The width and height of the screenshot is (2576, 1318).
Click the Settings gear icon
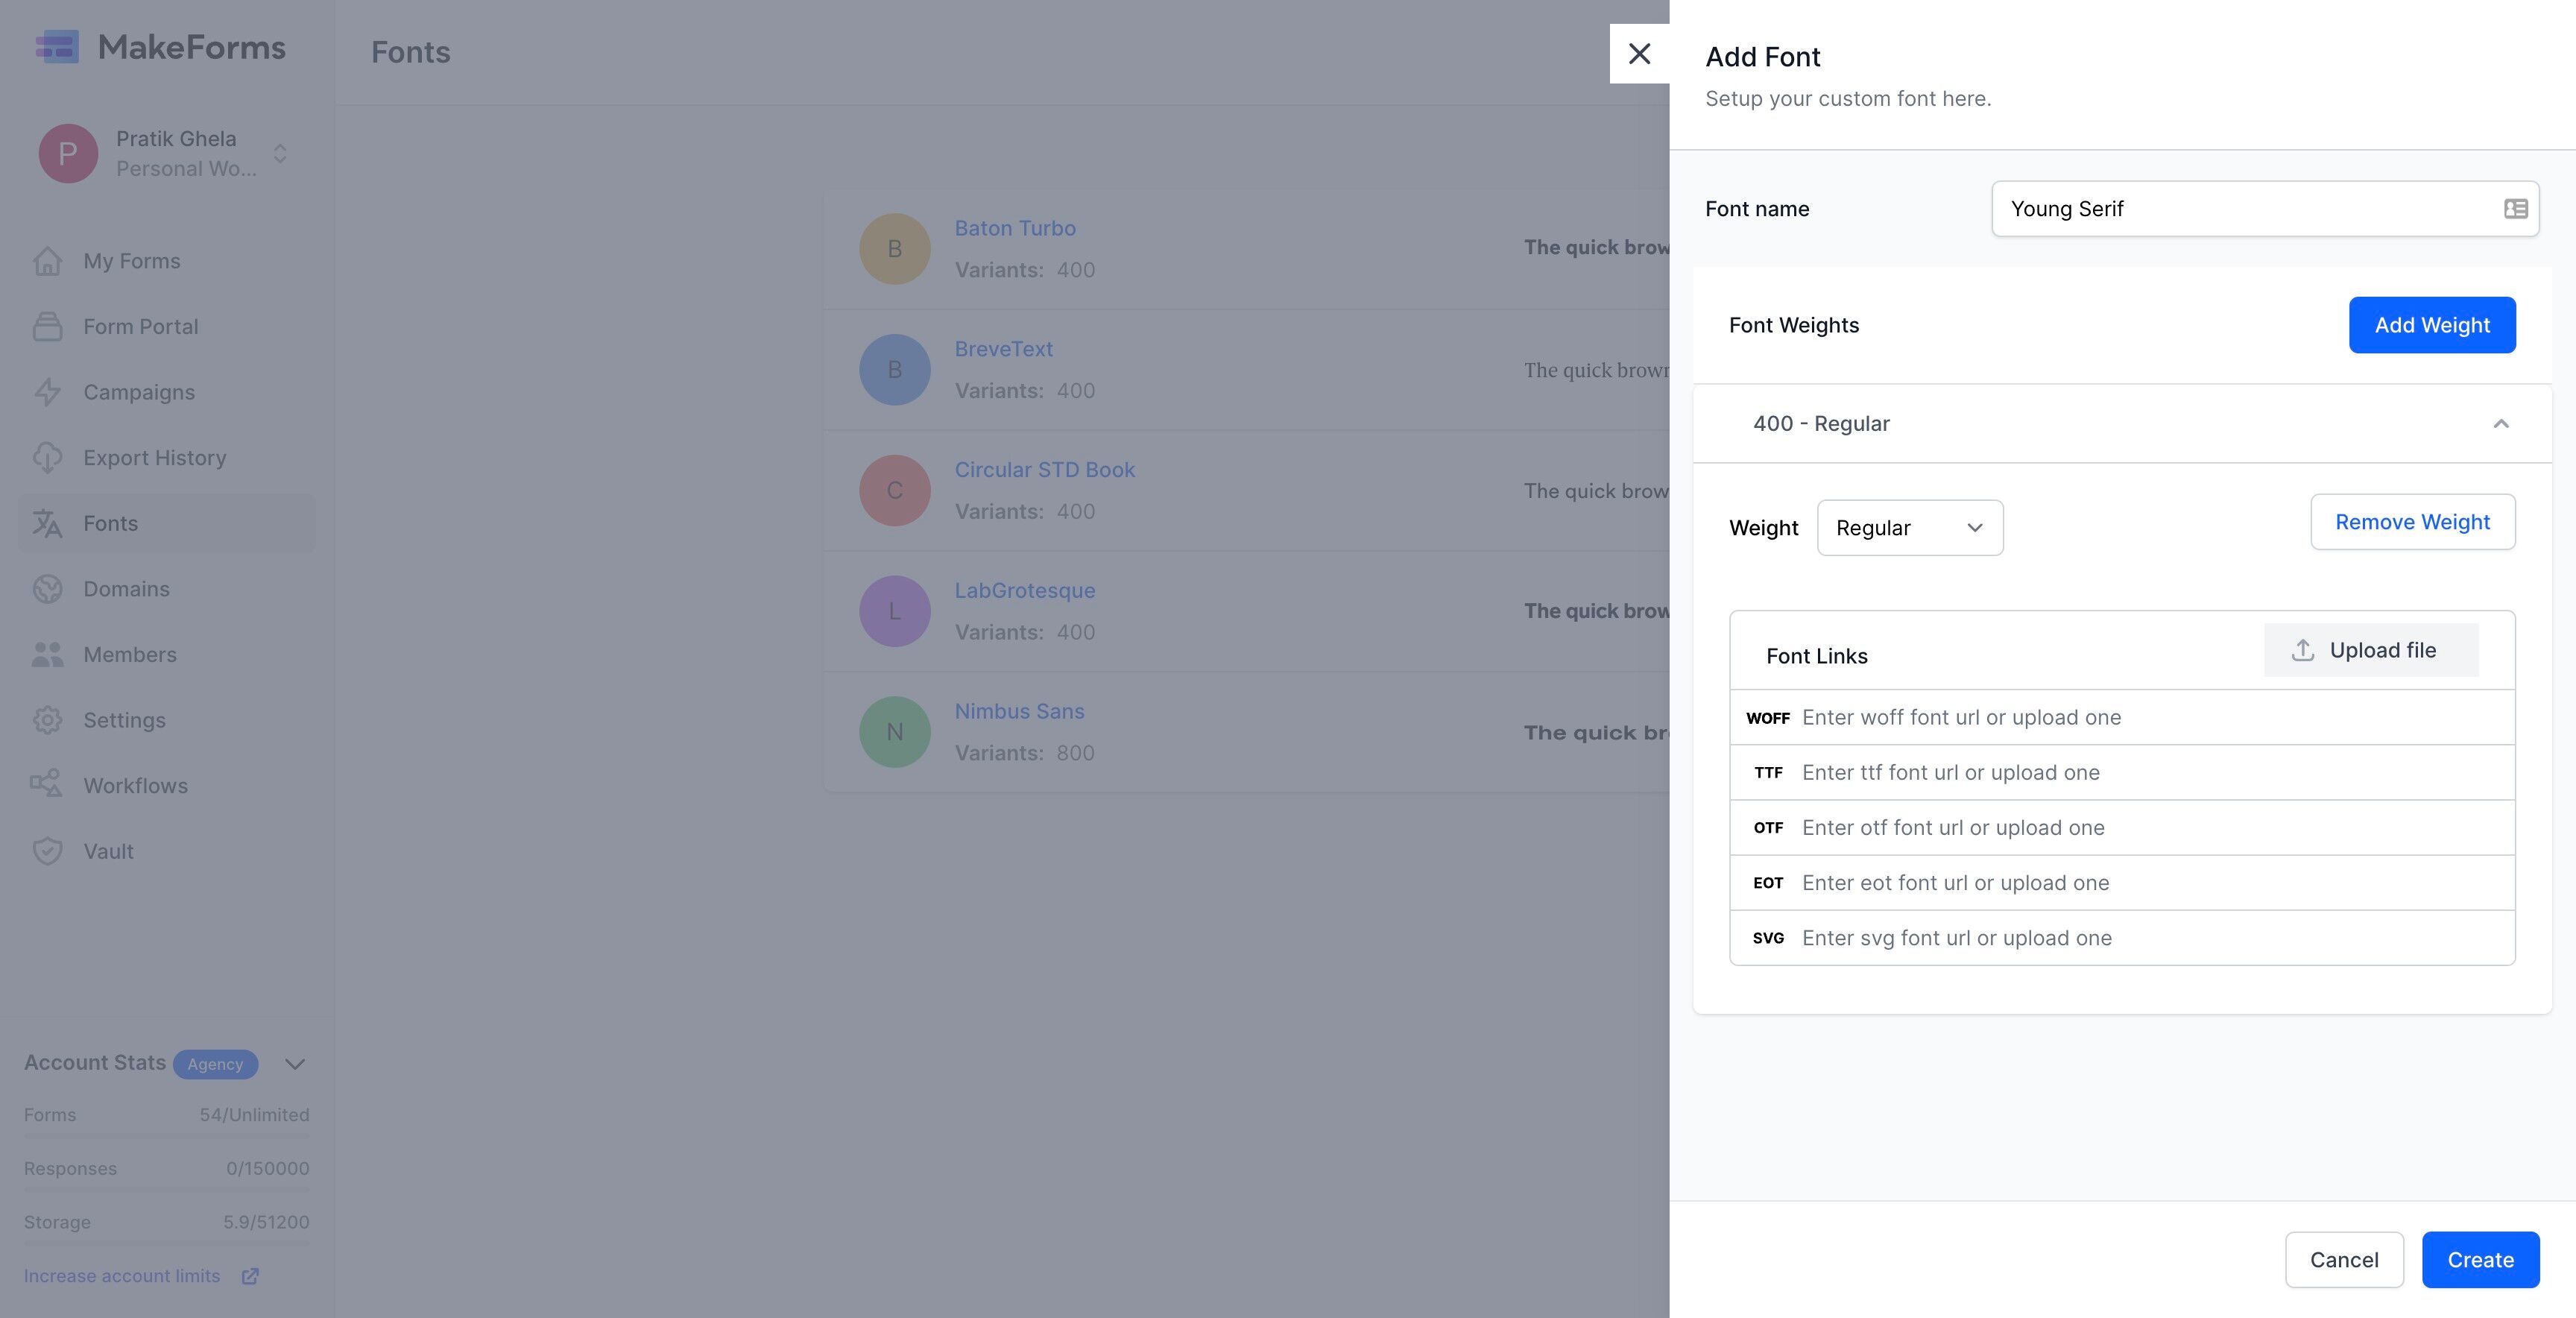pyautogui.click(x=47, y=720)
